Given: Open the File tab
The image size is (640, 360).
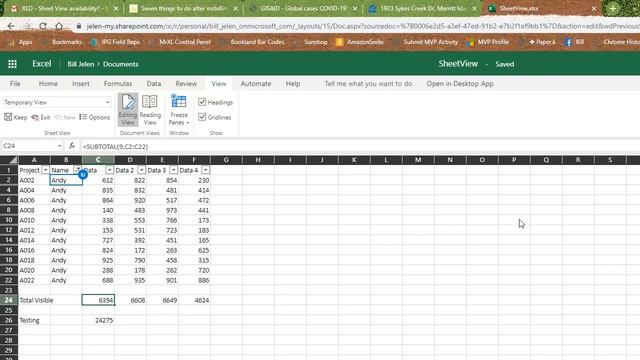Looking at the screenshot, I should 15,84.
